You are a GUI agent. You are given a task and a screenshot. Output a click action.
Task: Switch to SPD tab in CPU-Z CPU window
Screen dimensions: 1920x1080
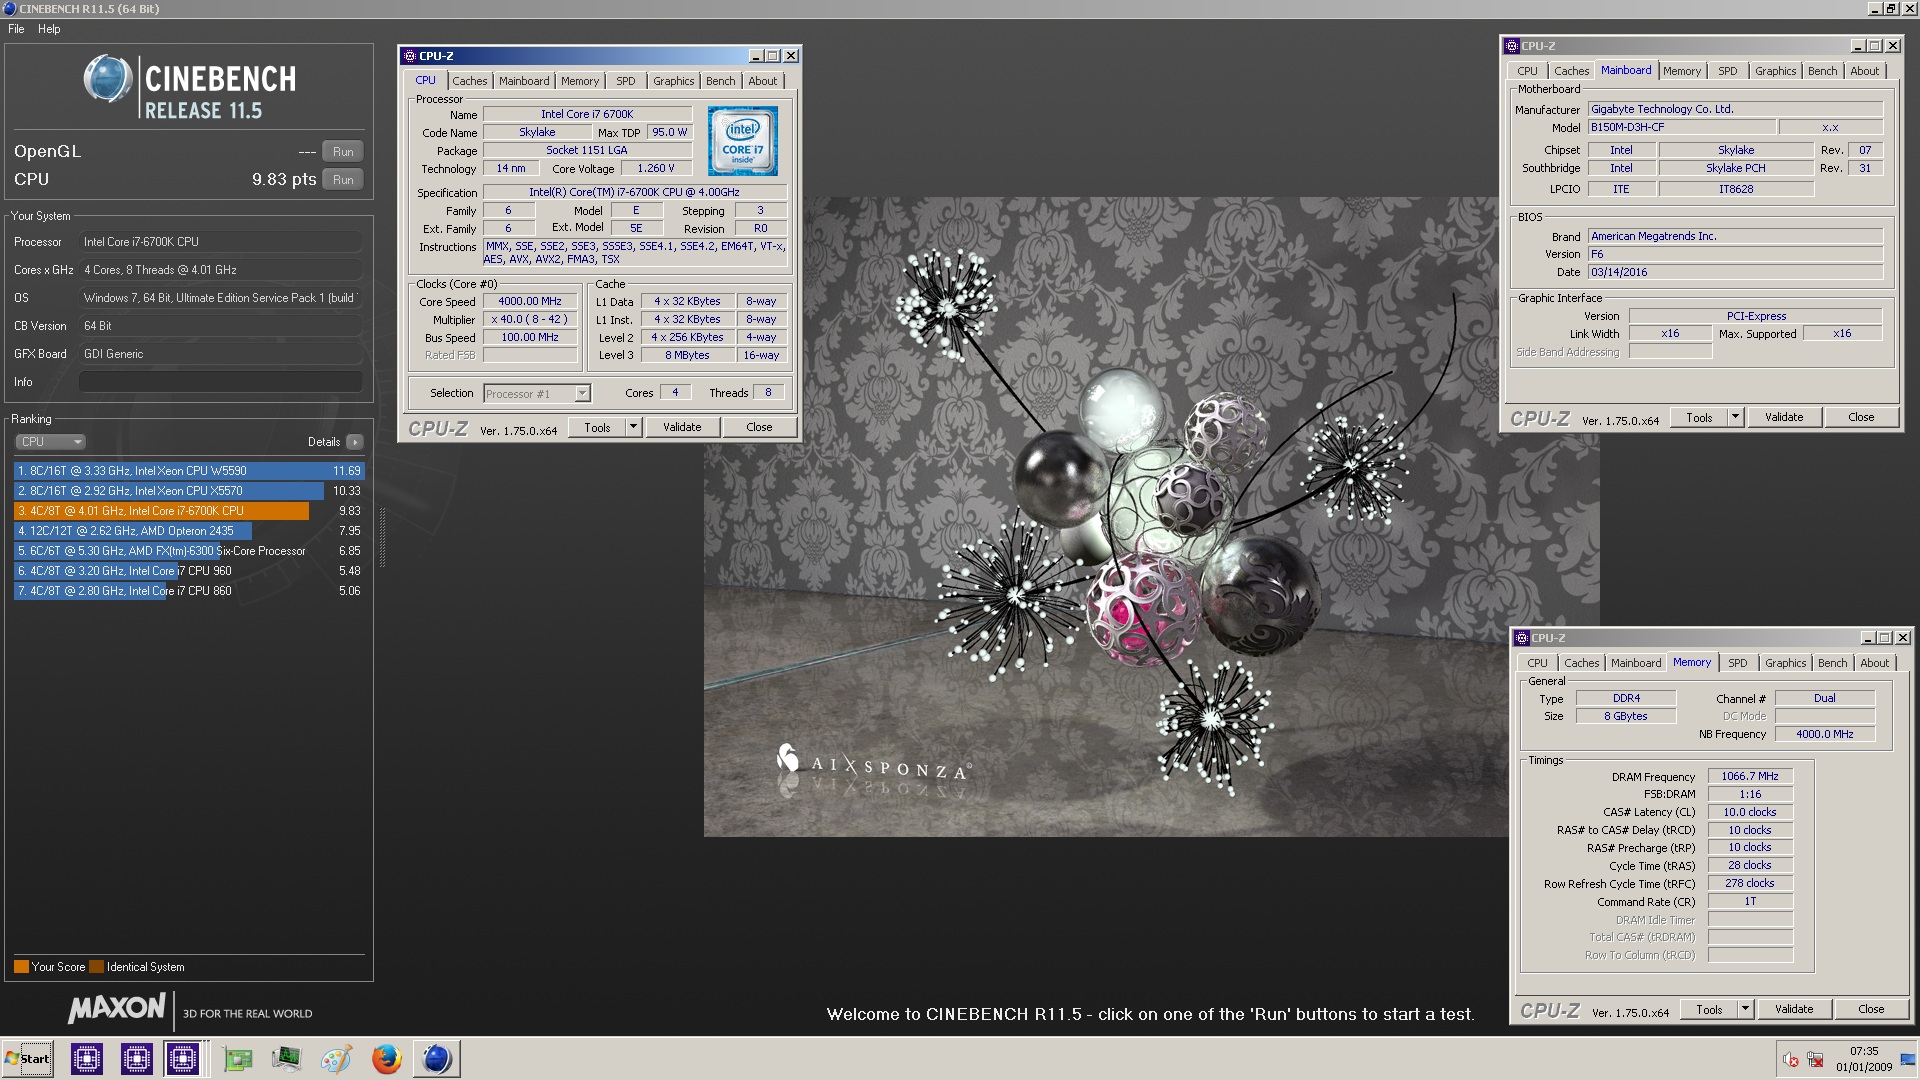[x=626, y=81]
